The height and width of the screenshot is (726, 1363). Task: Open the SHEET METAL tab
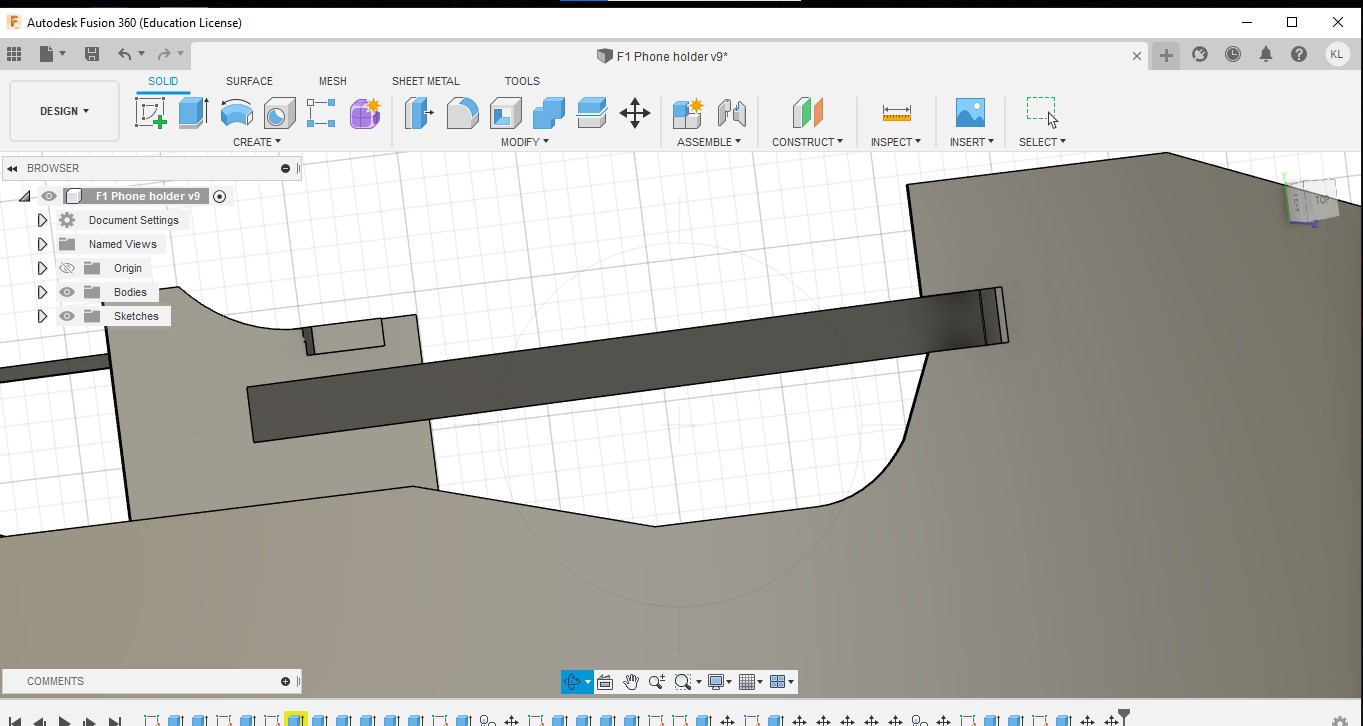click(x=425, y=81)
